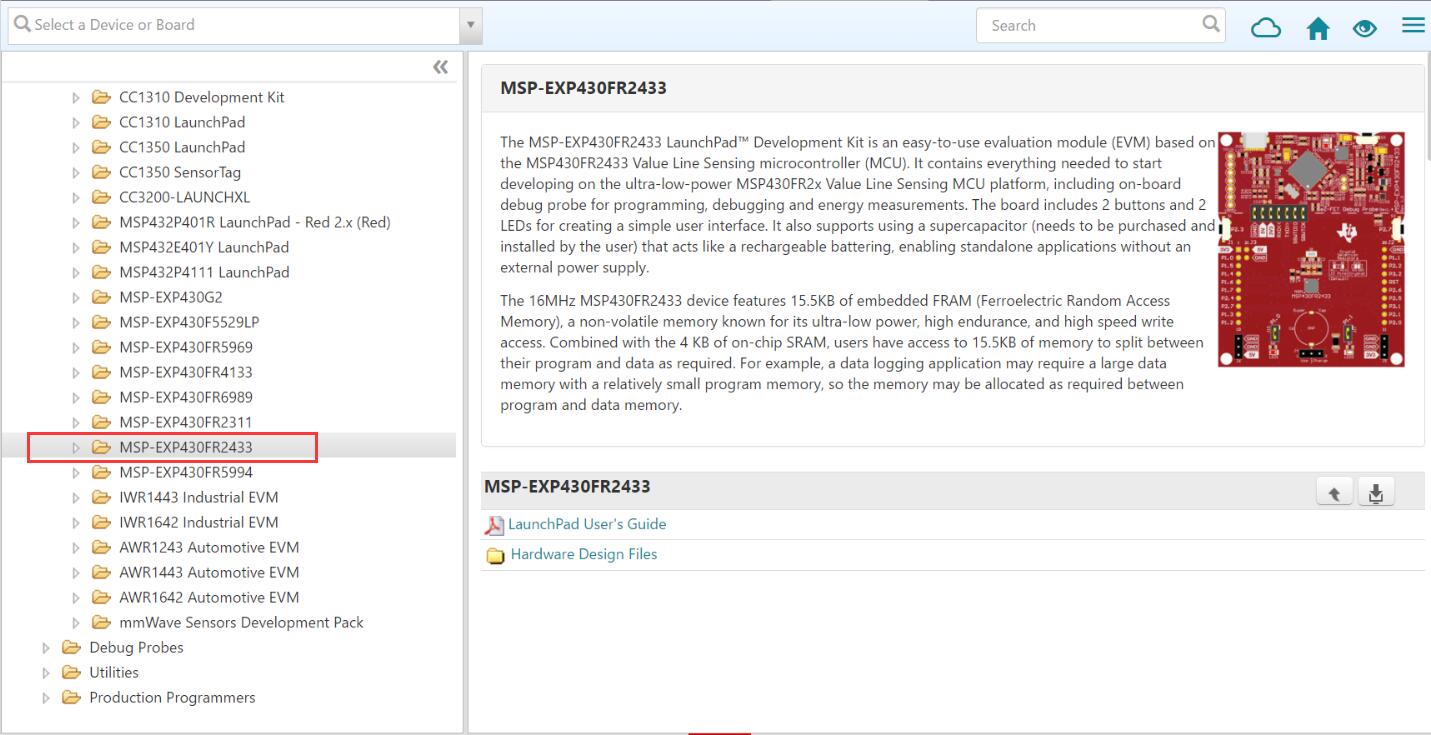This screenshot has width=1431, height=735.
Task: Select CC1310 LaunchPad in the tree
Action: 182,122
